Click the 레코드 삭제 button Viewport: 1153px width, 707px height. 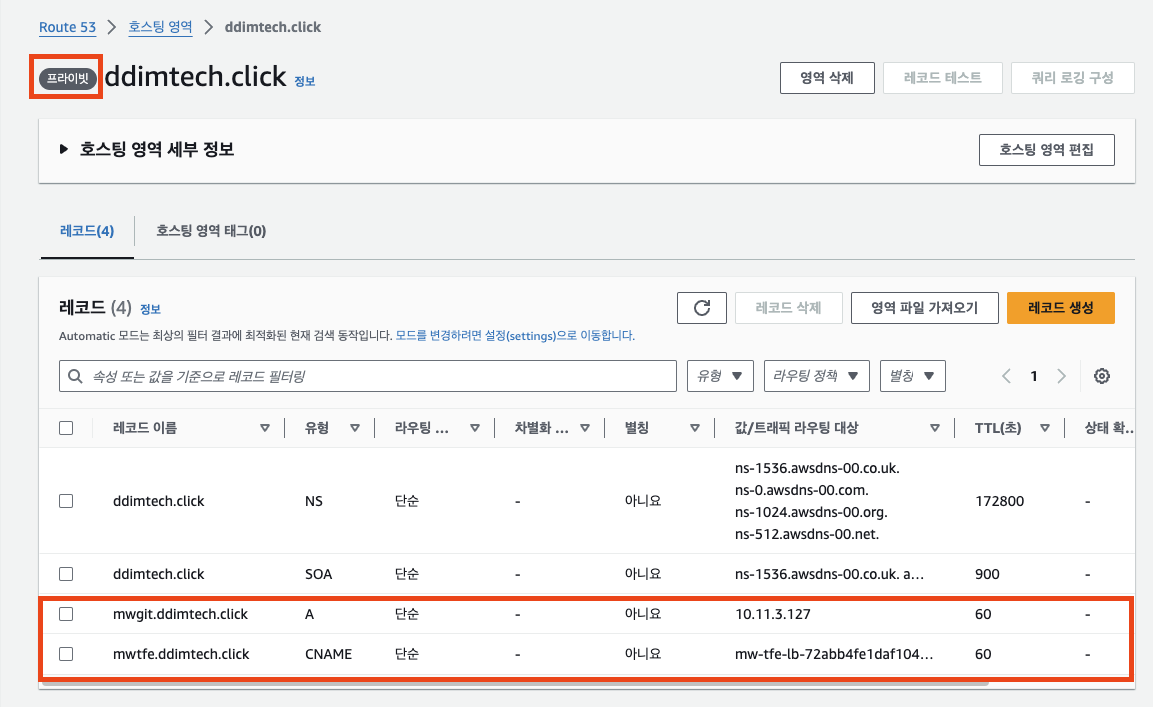click(x=788, y=308)
